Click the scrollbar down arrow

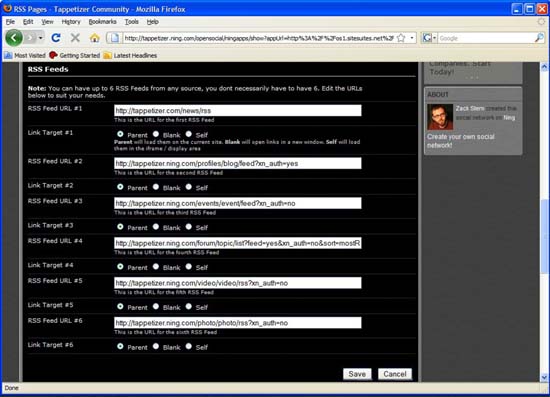tap(544, 378)
